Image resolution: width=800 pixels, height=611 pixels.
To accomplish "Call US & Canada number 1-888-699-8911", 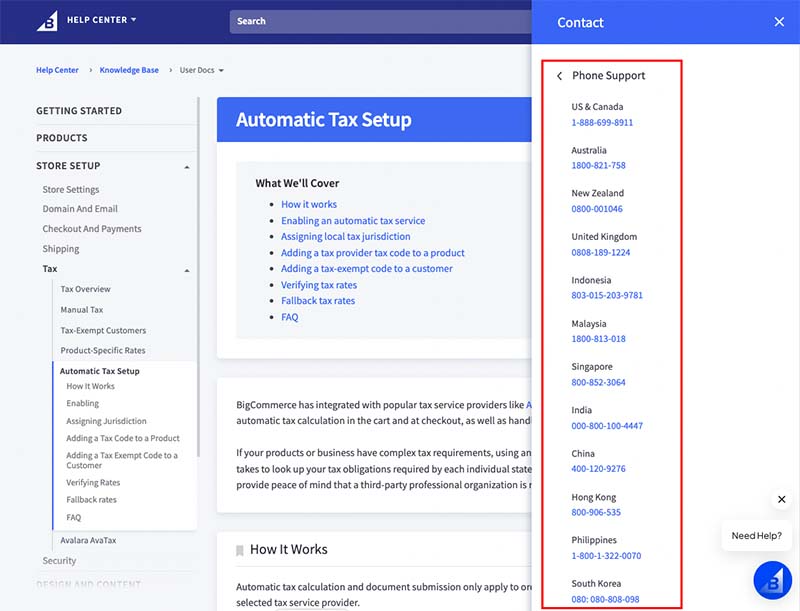I will pos(602,122).
